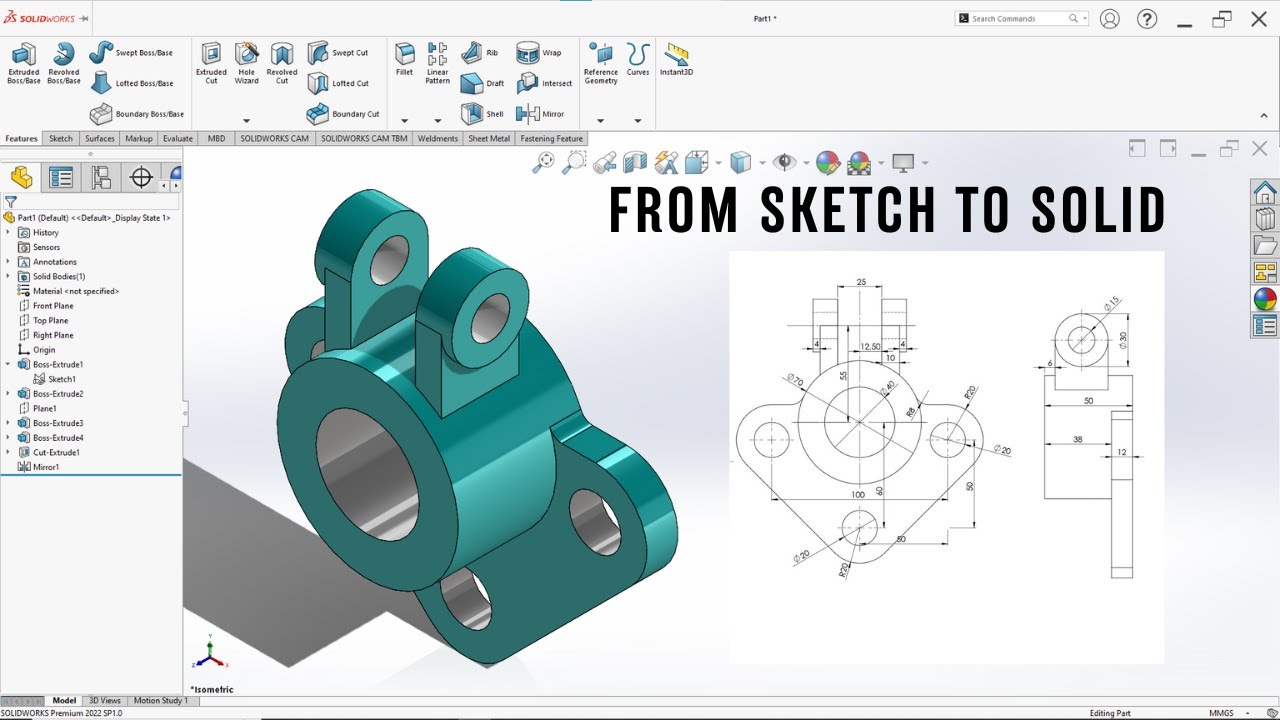Switch to the Sketch ribbon tab

[61, 139]
